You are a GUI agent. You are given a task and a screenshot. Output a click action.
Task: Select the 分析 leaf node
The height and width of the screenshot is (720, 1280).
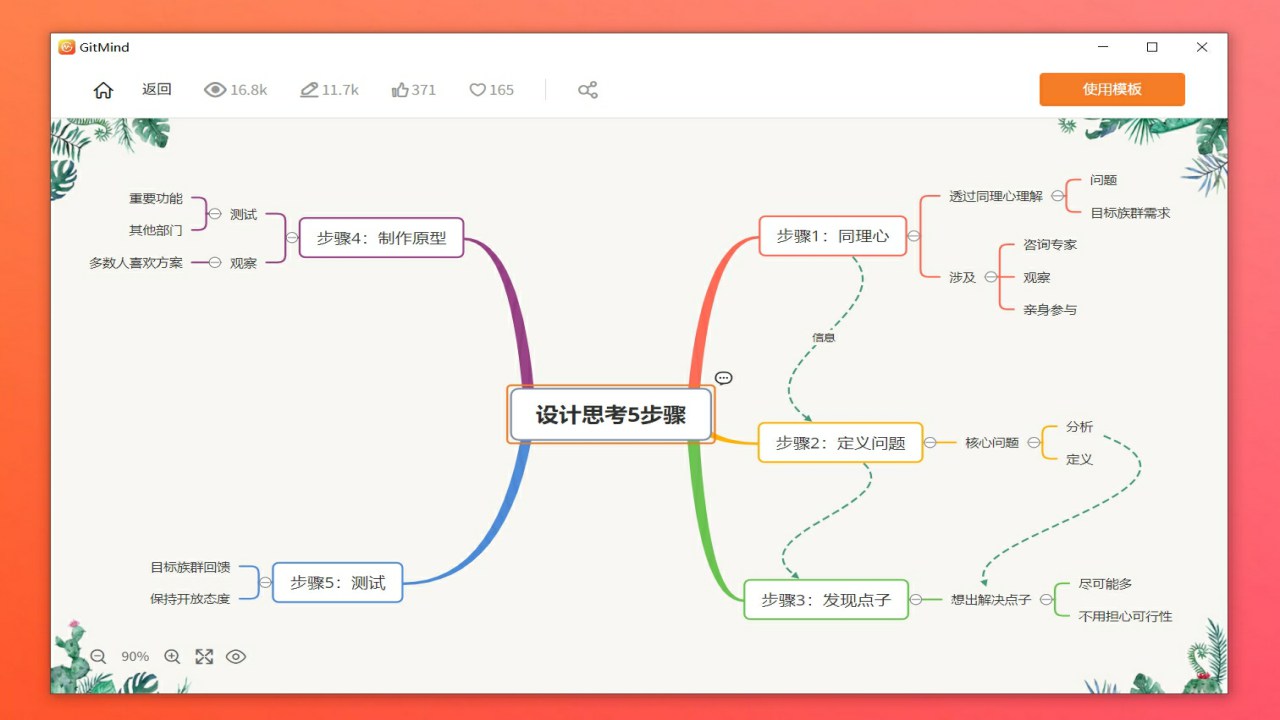(x=1080, y=426)
